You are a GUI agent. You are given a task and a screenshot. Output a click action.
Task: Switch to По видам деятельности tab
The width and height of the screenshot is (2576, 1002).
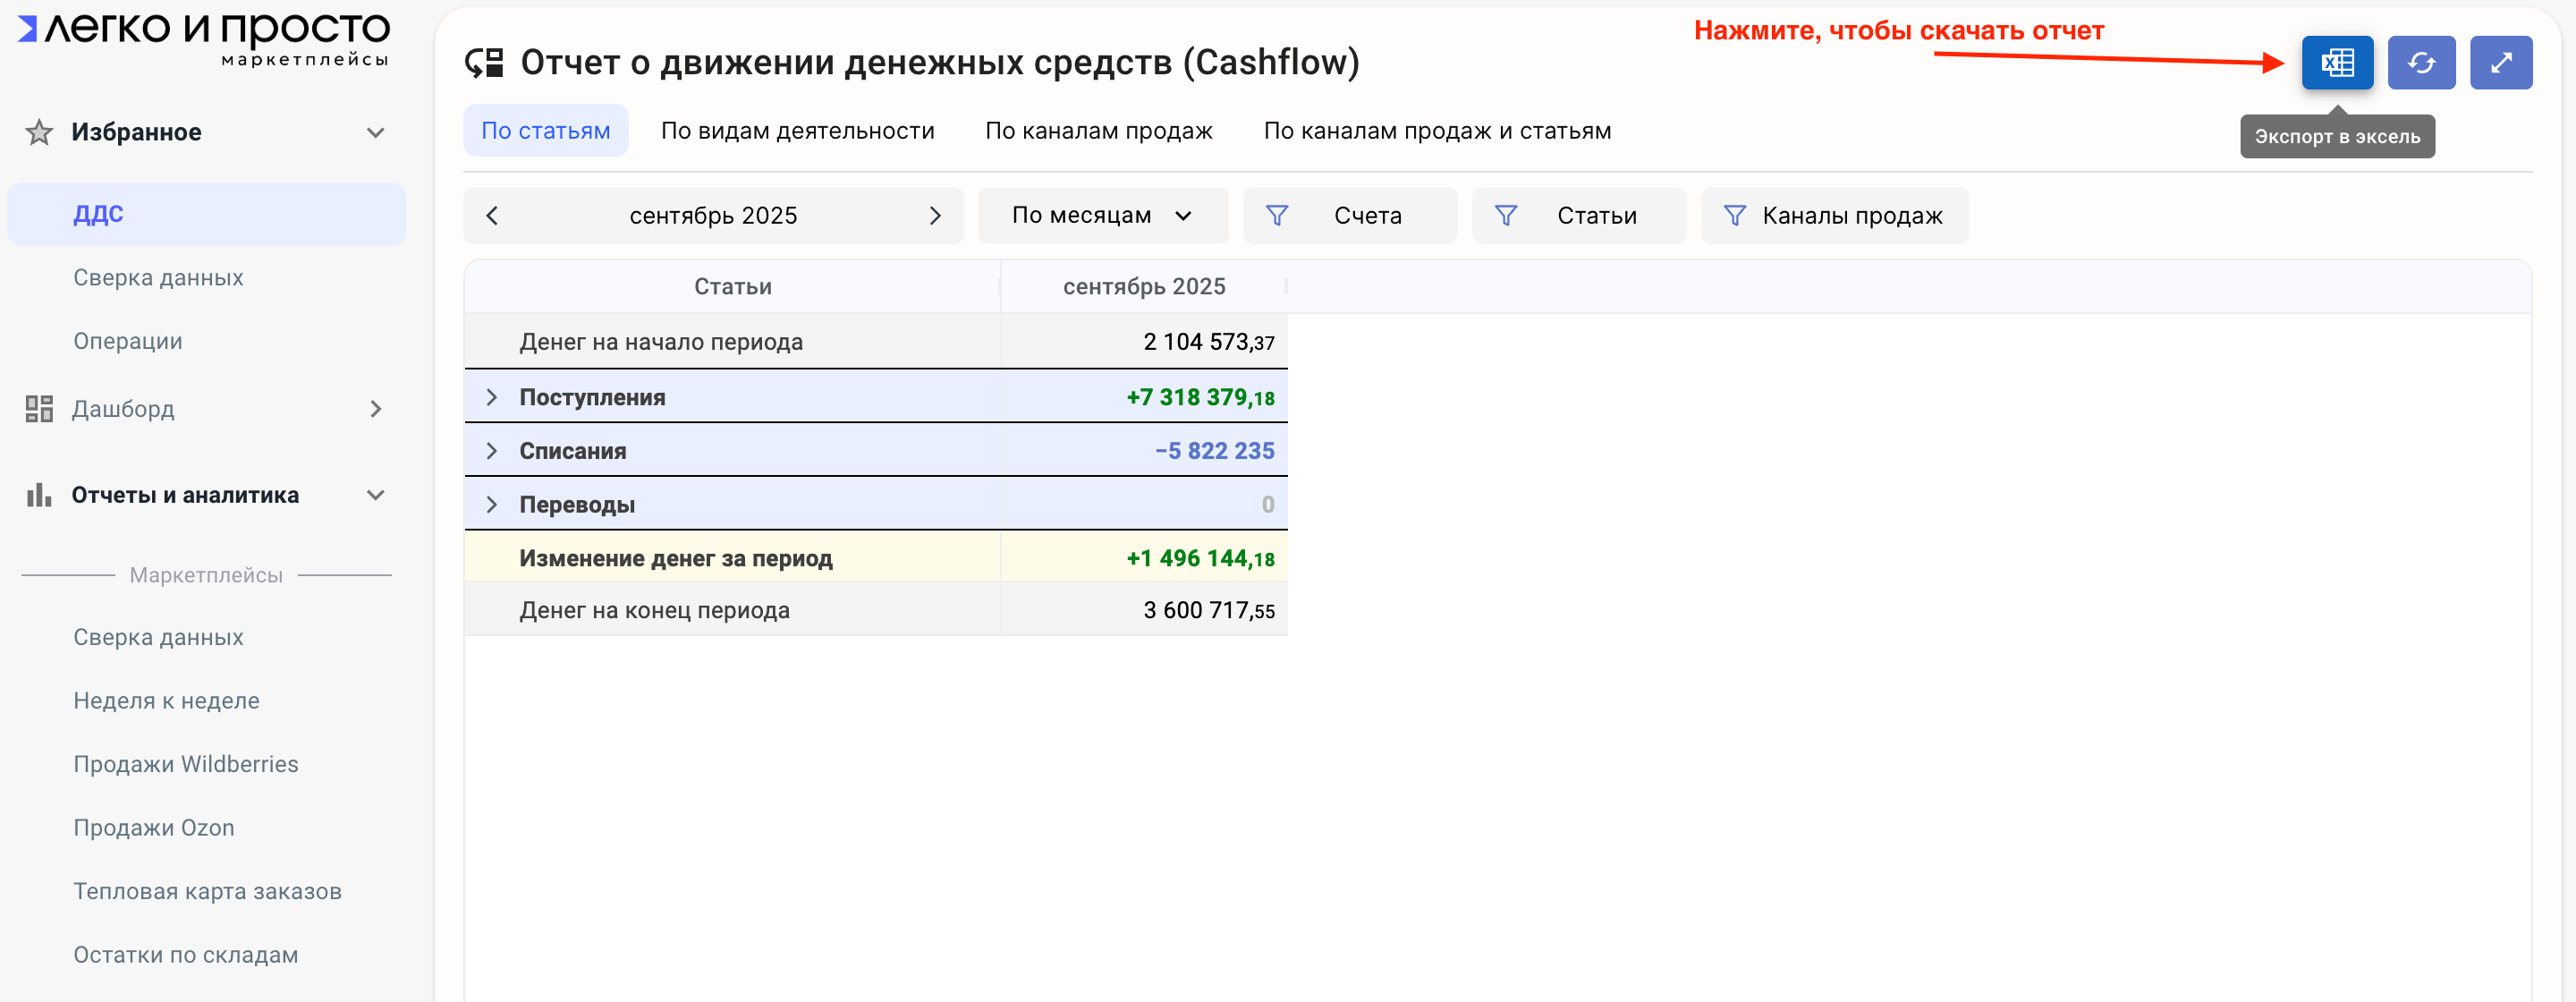coord(797,131)
